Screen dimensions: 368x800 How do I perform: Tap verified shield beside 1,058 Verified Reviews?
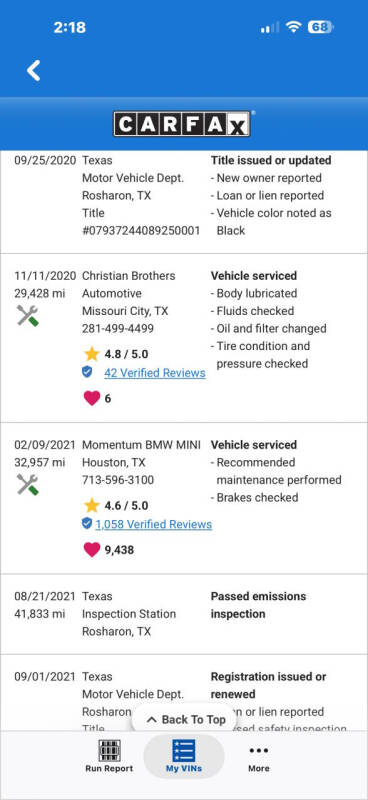87,524
